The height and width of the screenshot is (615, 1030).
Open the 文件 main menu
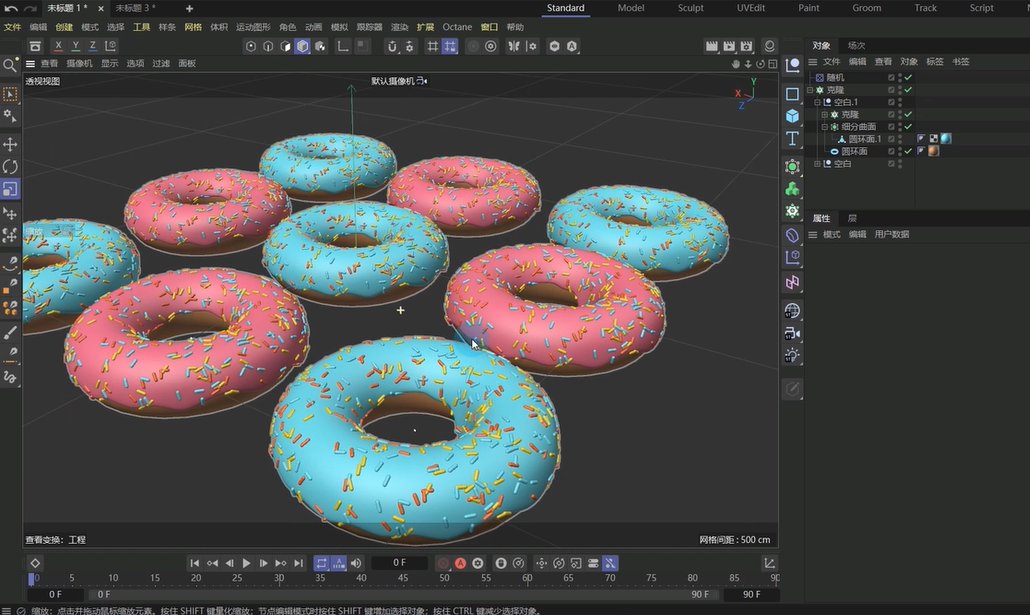coord(12,27)
